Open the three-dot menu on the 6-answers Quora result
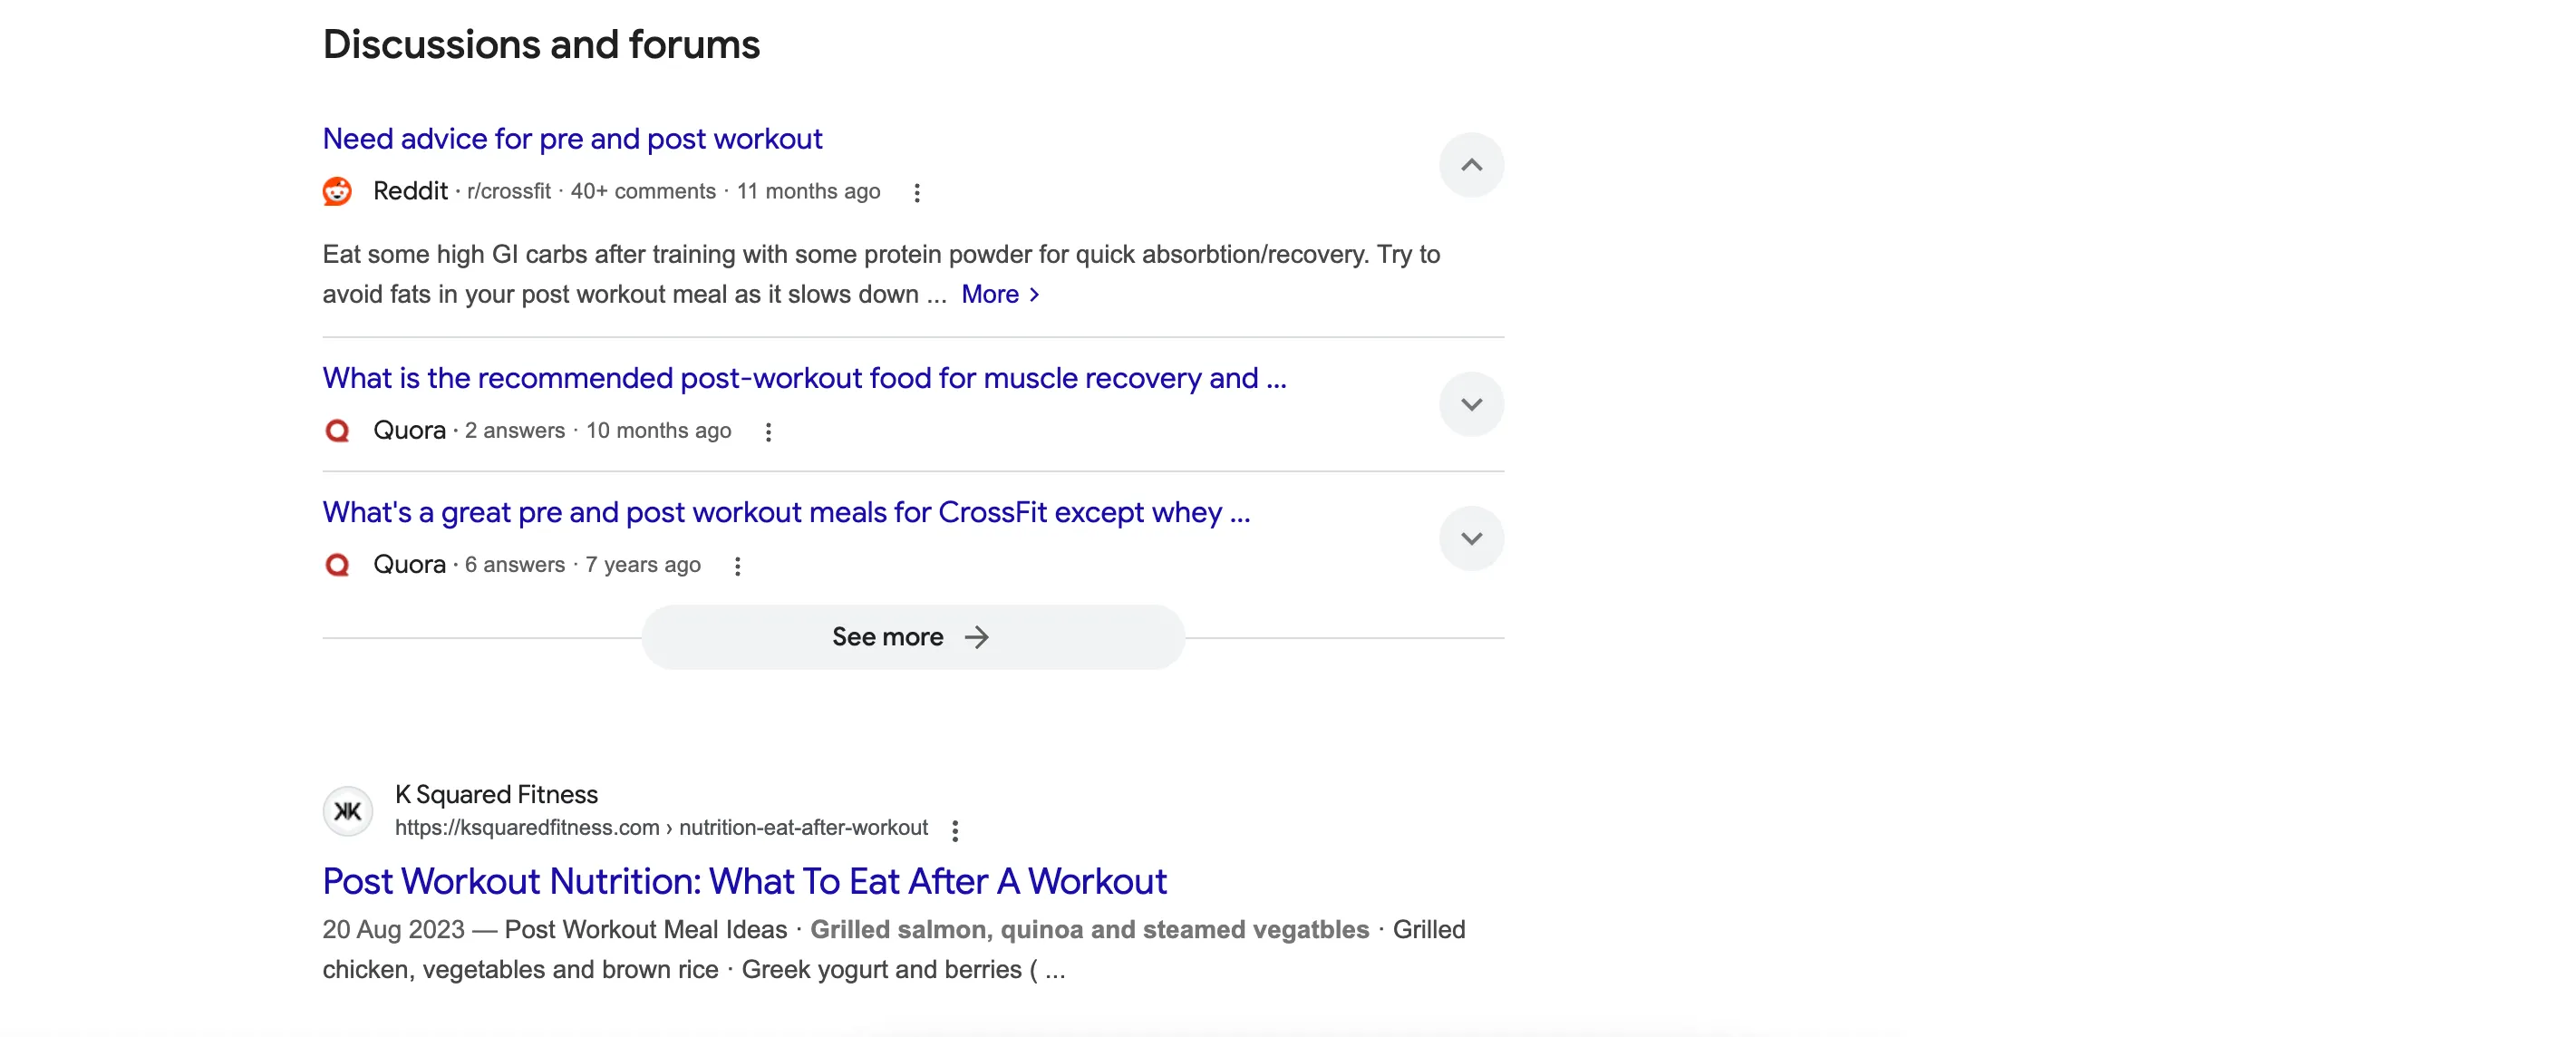This screenshot has height=1037, width=2576. (738, 565)
